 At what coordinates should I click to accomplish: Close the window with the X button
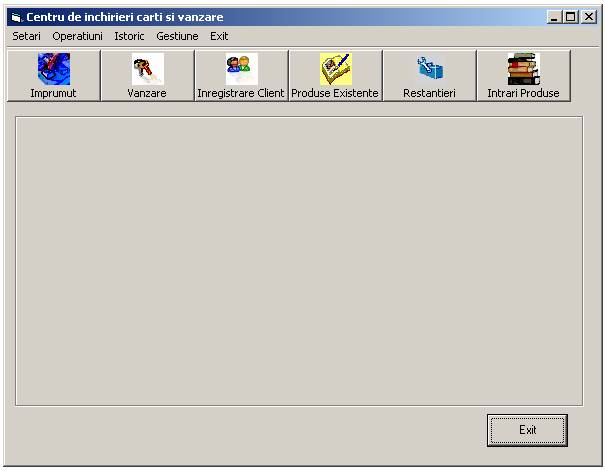[589, 17]
